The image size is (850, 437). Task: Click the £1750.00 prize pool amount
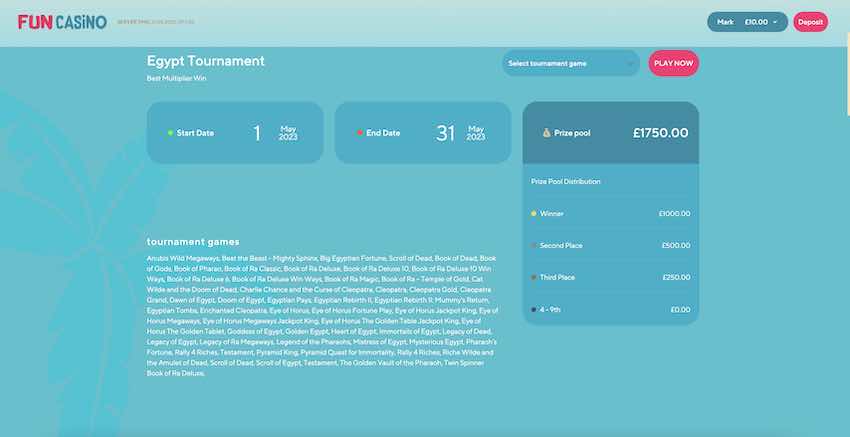click(x=660, y=133)
